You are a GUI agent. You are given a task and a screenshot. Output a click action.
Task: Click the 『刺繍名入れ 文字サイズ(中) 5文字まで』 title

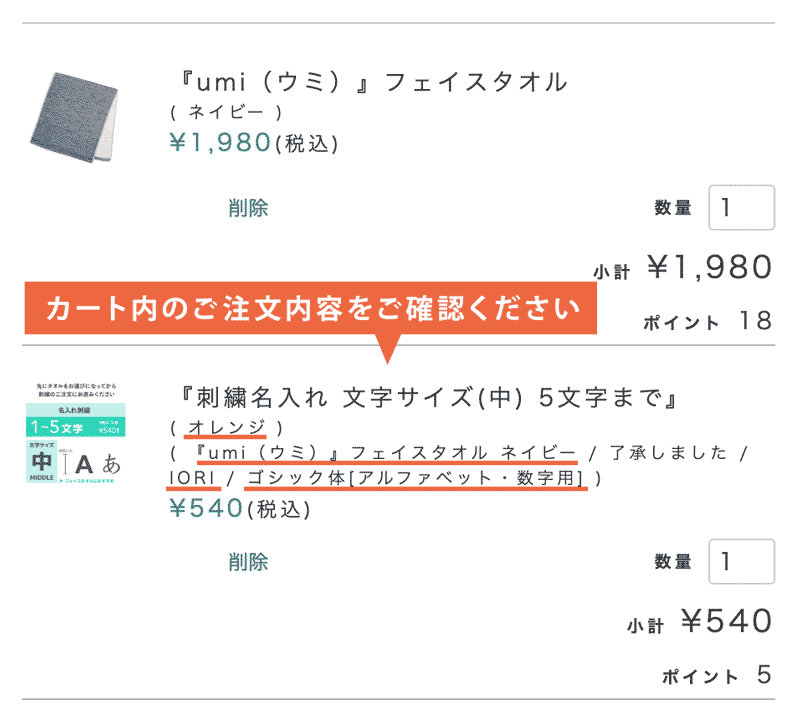coord(425,398)
